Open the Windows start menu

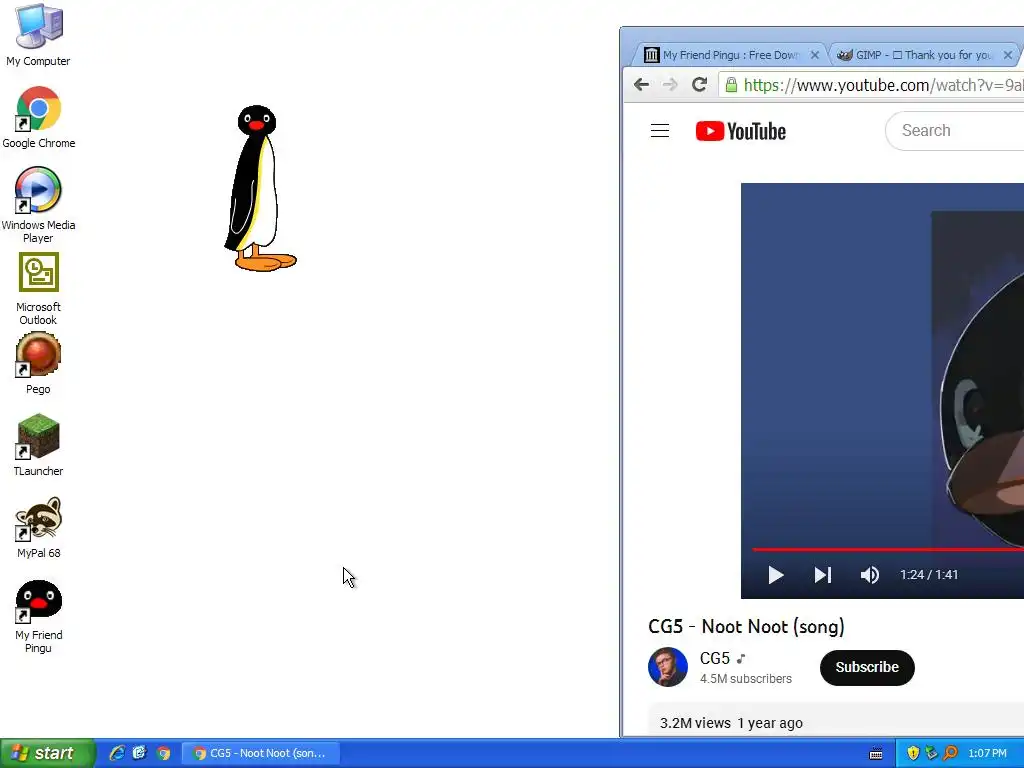point(47,753)
